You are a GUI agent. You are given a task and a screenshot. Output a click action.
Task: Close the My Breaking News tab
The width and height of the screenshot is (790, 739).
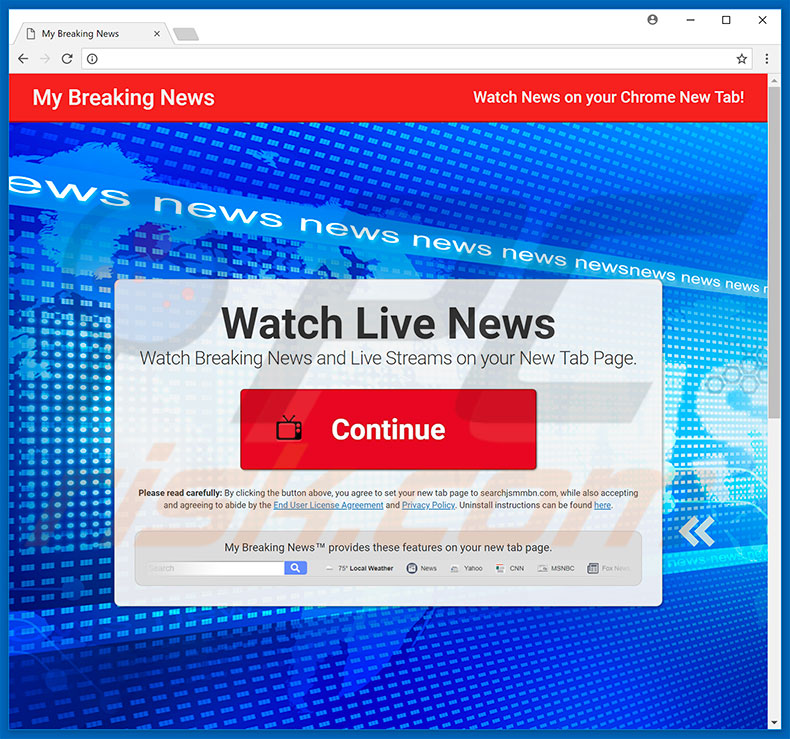pyautogui.click(x=157, y=34)
